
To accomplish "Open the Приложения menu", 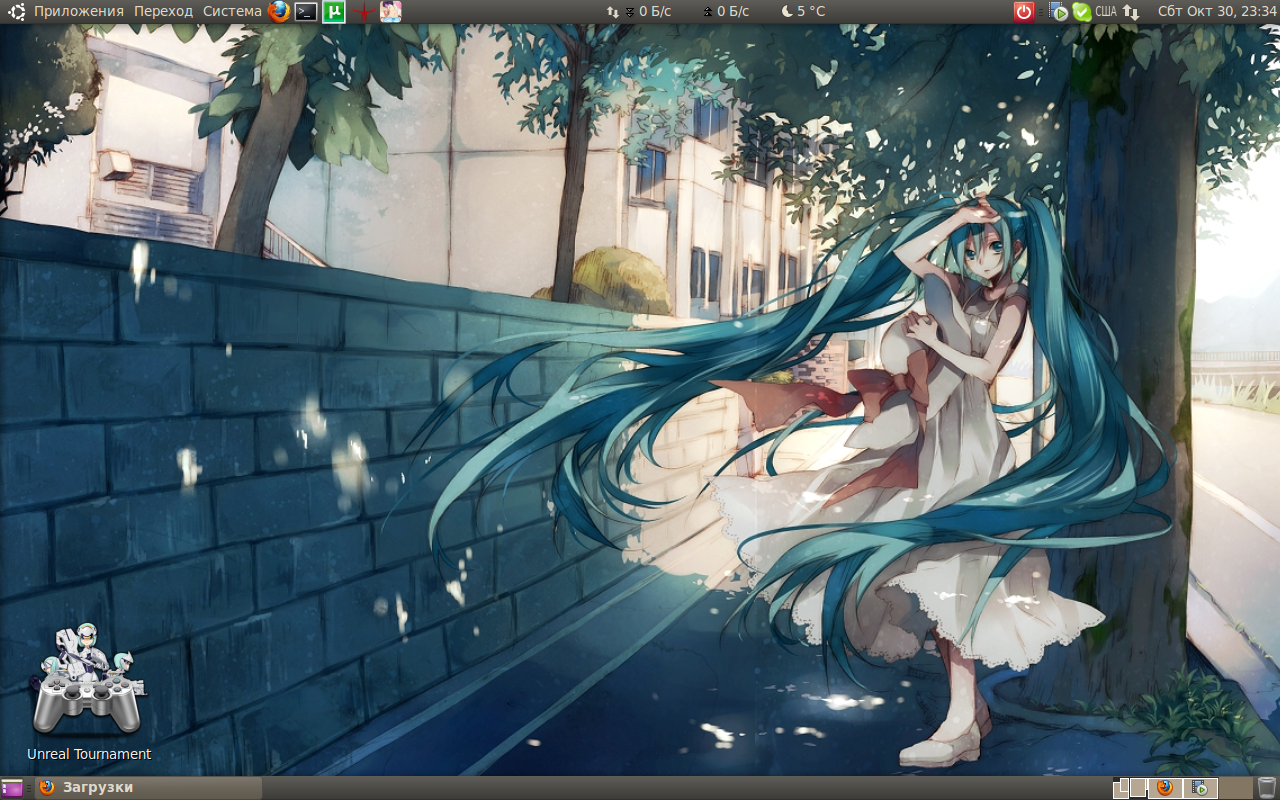I will coord(79,11).
